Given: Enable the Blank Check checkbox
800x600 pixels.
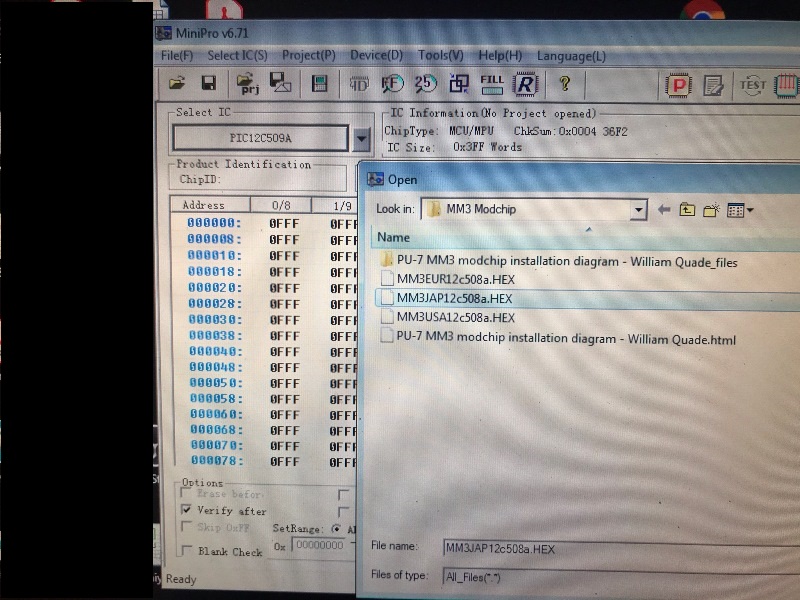Looking at the screenshot, I should (x=186, y=551).
